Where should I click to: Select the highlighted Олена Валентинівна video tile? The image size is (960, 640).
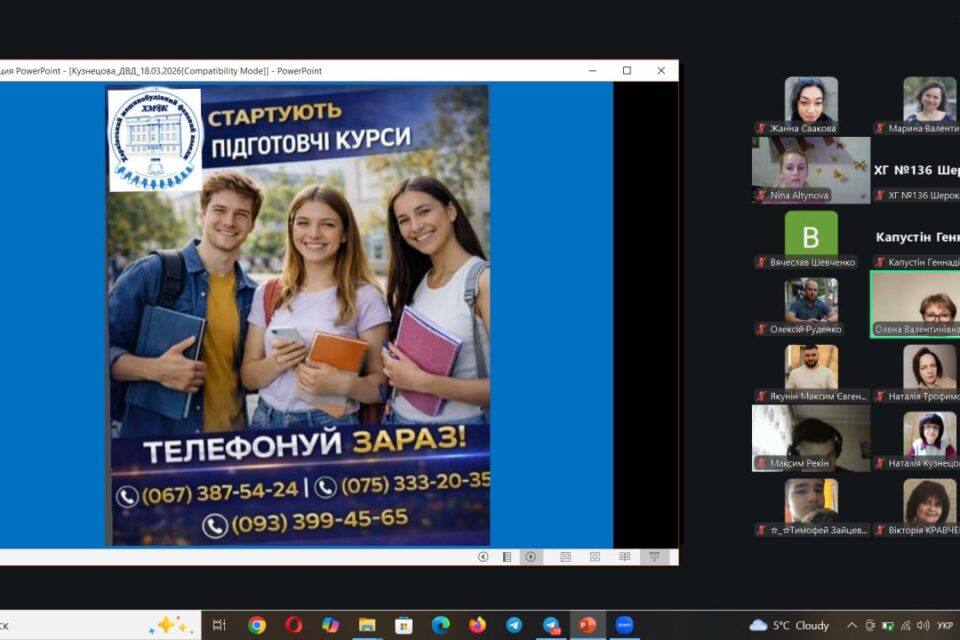[x=915, y=304]
